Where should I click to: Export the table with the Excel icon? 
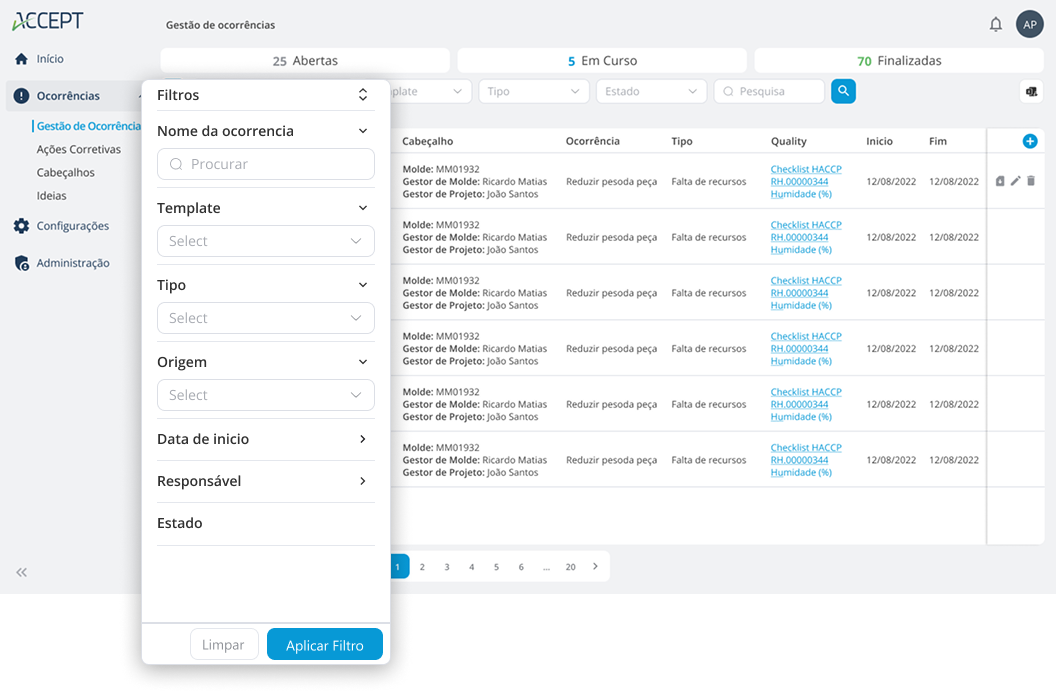(1031, 92)
